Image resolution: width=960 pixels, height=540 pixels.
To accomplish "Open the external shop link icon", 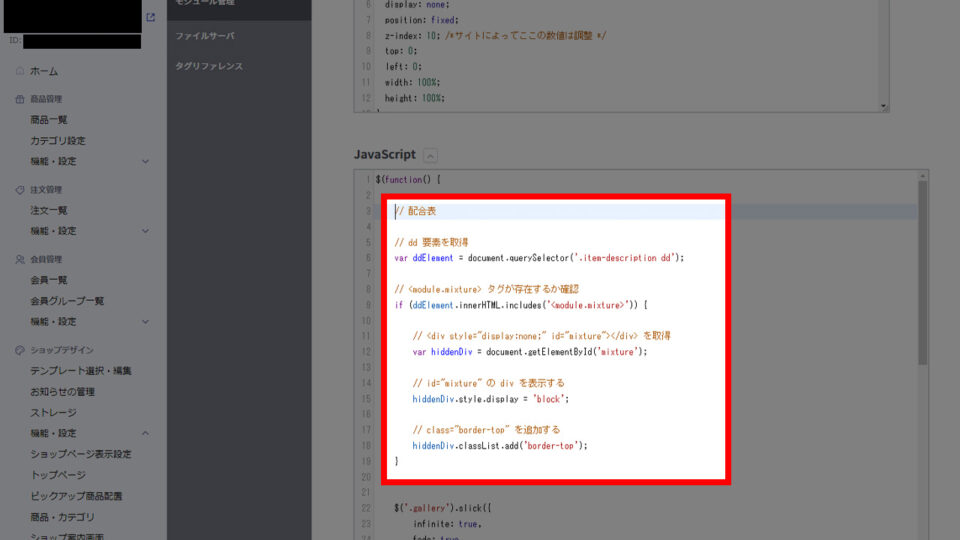I will (x=150, y=17).
